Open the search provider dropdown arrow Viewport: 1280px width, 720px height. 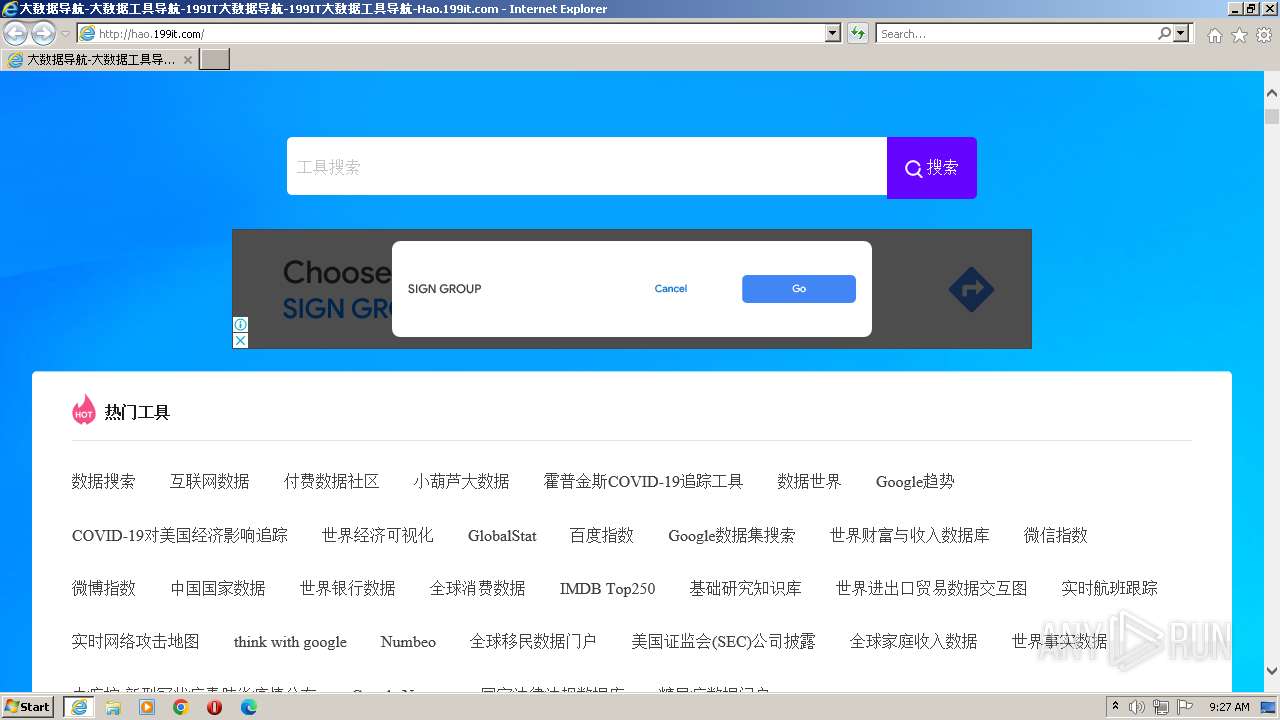pos(1182,34)
